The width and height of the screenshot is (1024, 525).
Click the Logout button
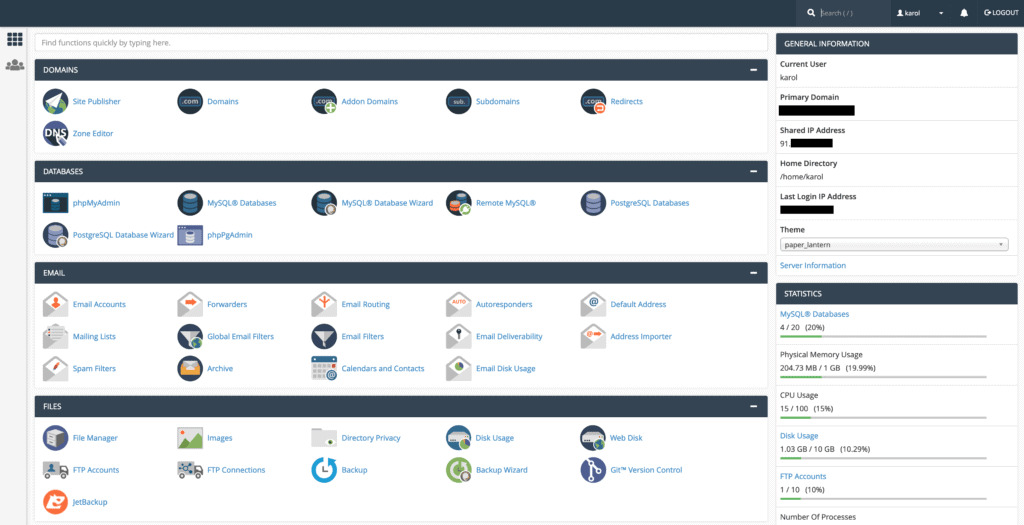(1001, 13)
